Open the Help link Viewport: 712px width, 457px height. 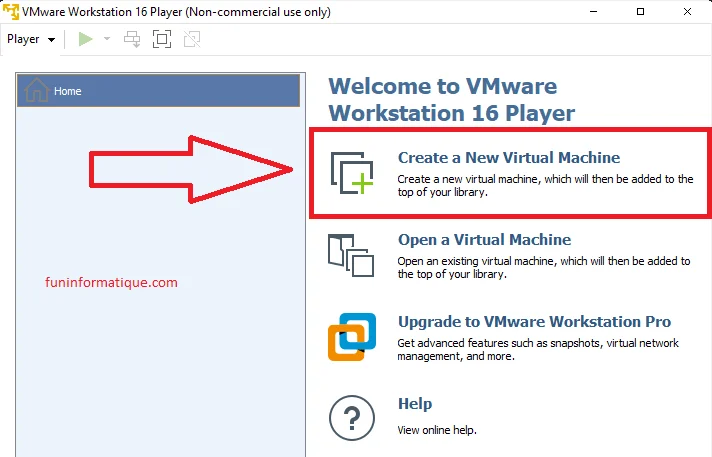coord(415,403)
